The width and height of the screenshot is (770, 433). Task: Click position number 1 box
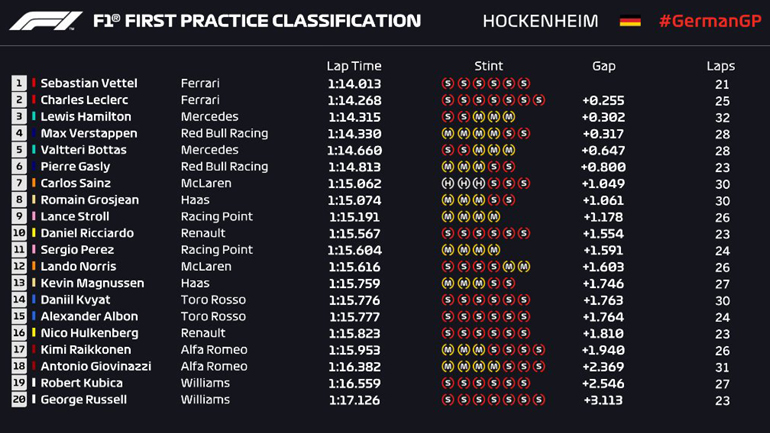pos(19,84)
